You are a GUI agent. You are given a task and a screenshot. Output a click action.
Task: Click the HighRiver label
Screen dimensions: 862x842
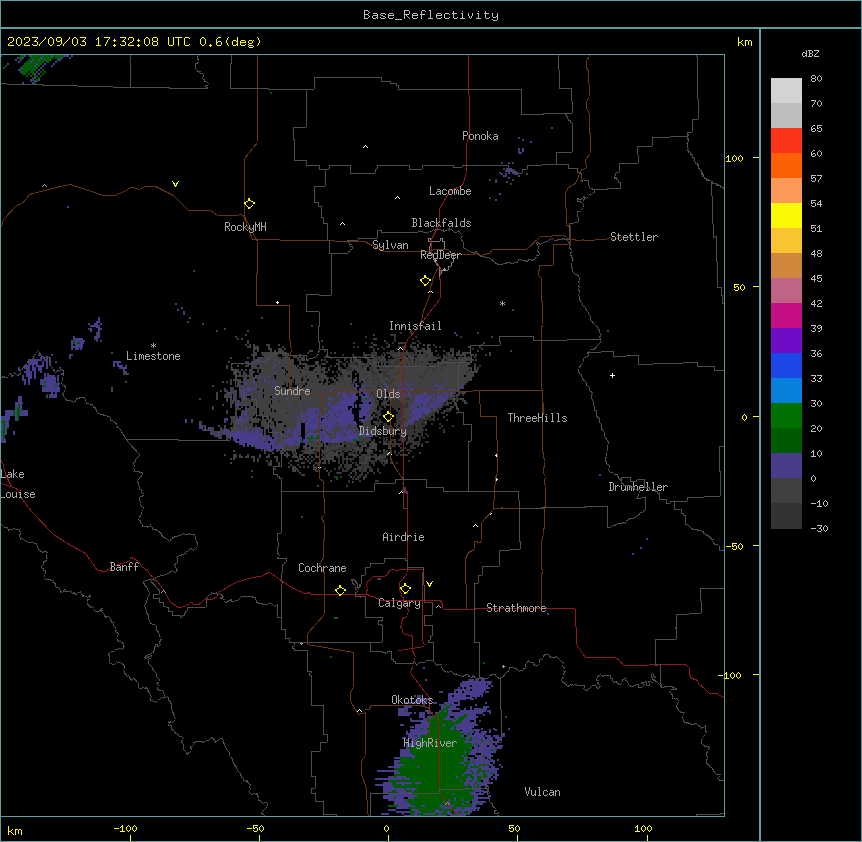430,743
